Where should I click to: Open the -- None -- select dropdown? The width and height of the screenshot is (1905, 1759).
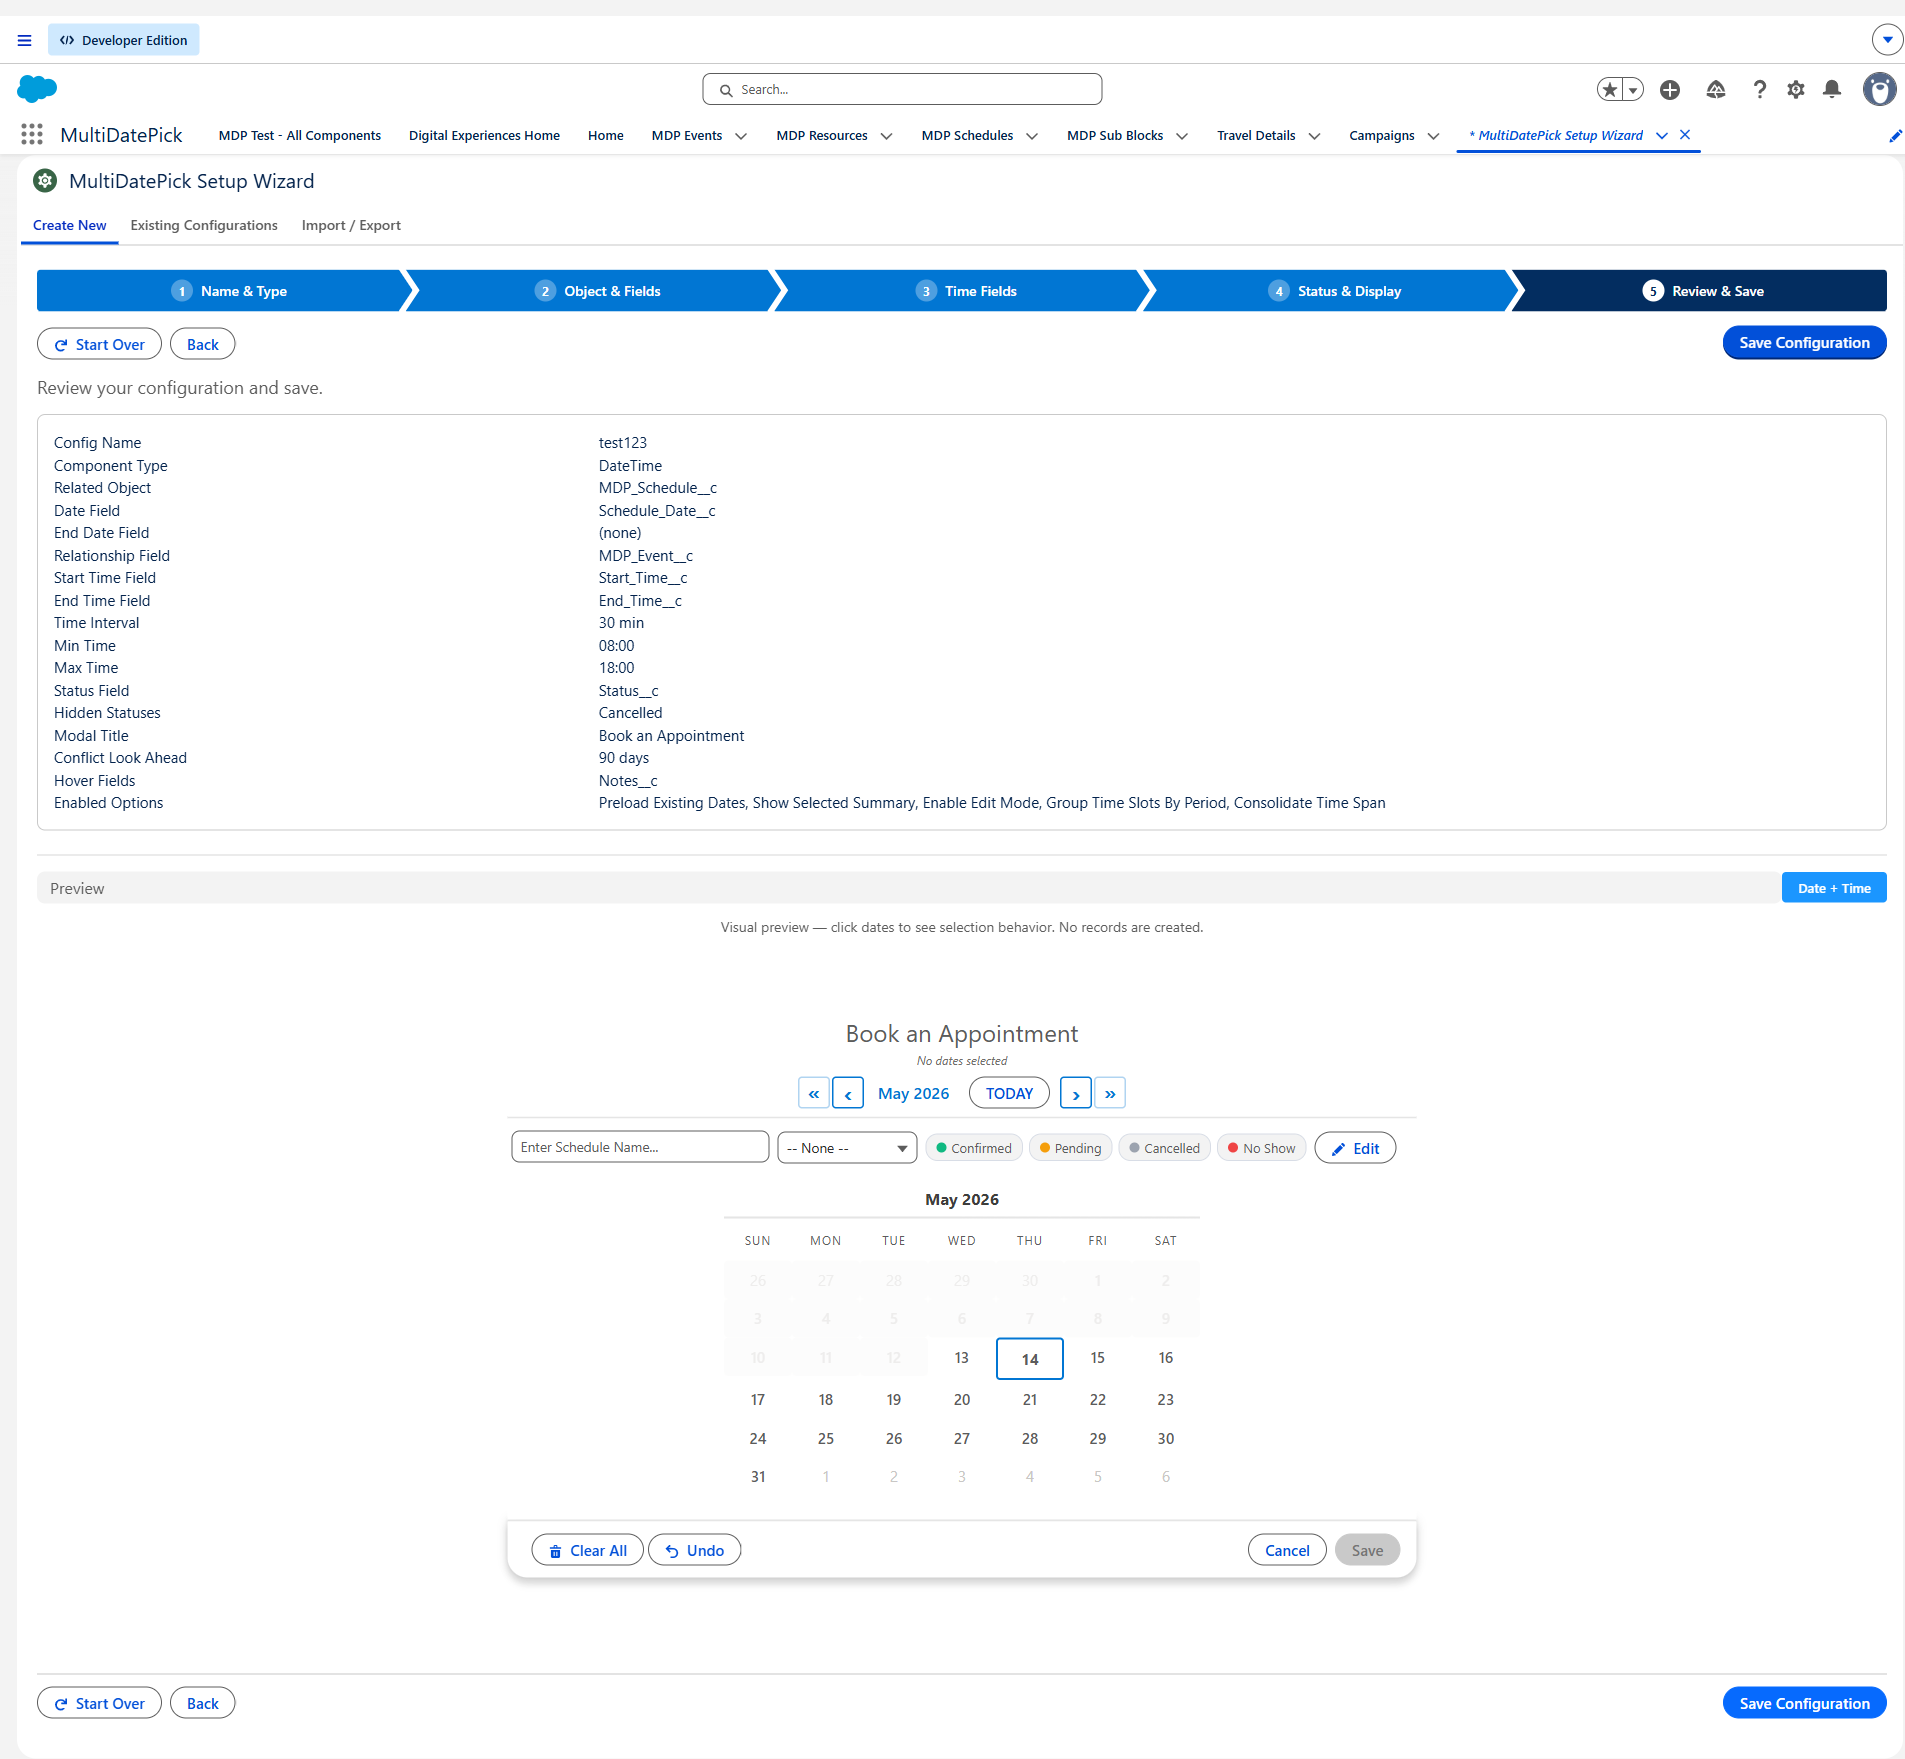click(847, 1148)
